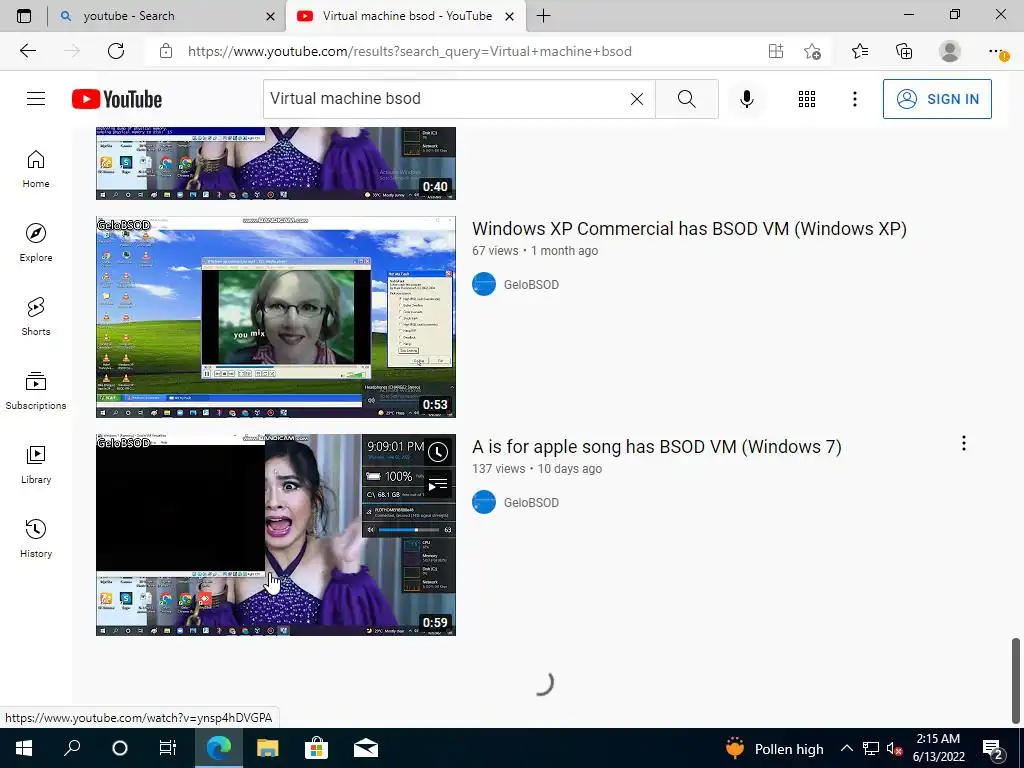Open Edge installable apps icon in address bar
This screenshot has width=1024, height=768.
(x=776, y=51)
